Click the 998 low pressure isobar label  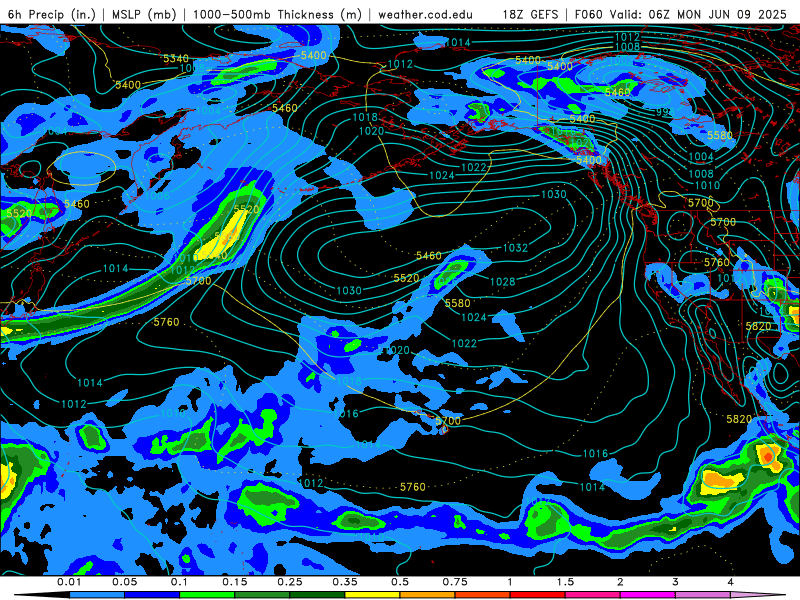pyautogui.click(x=664, y=111)
